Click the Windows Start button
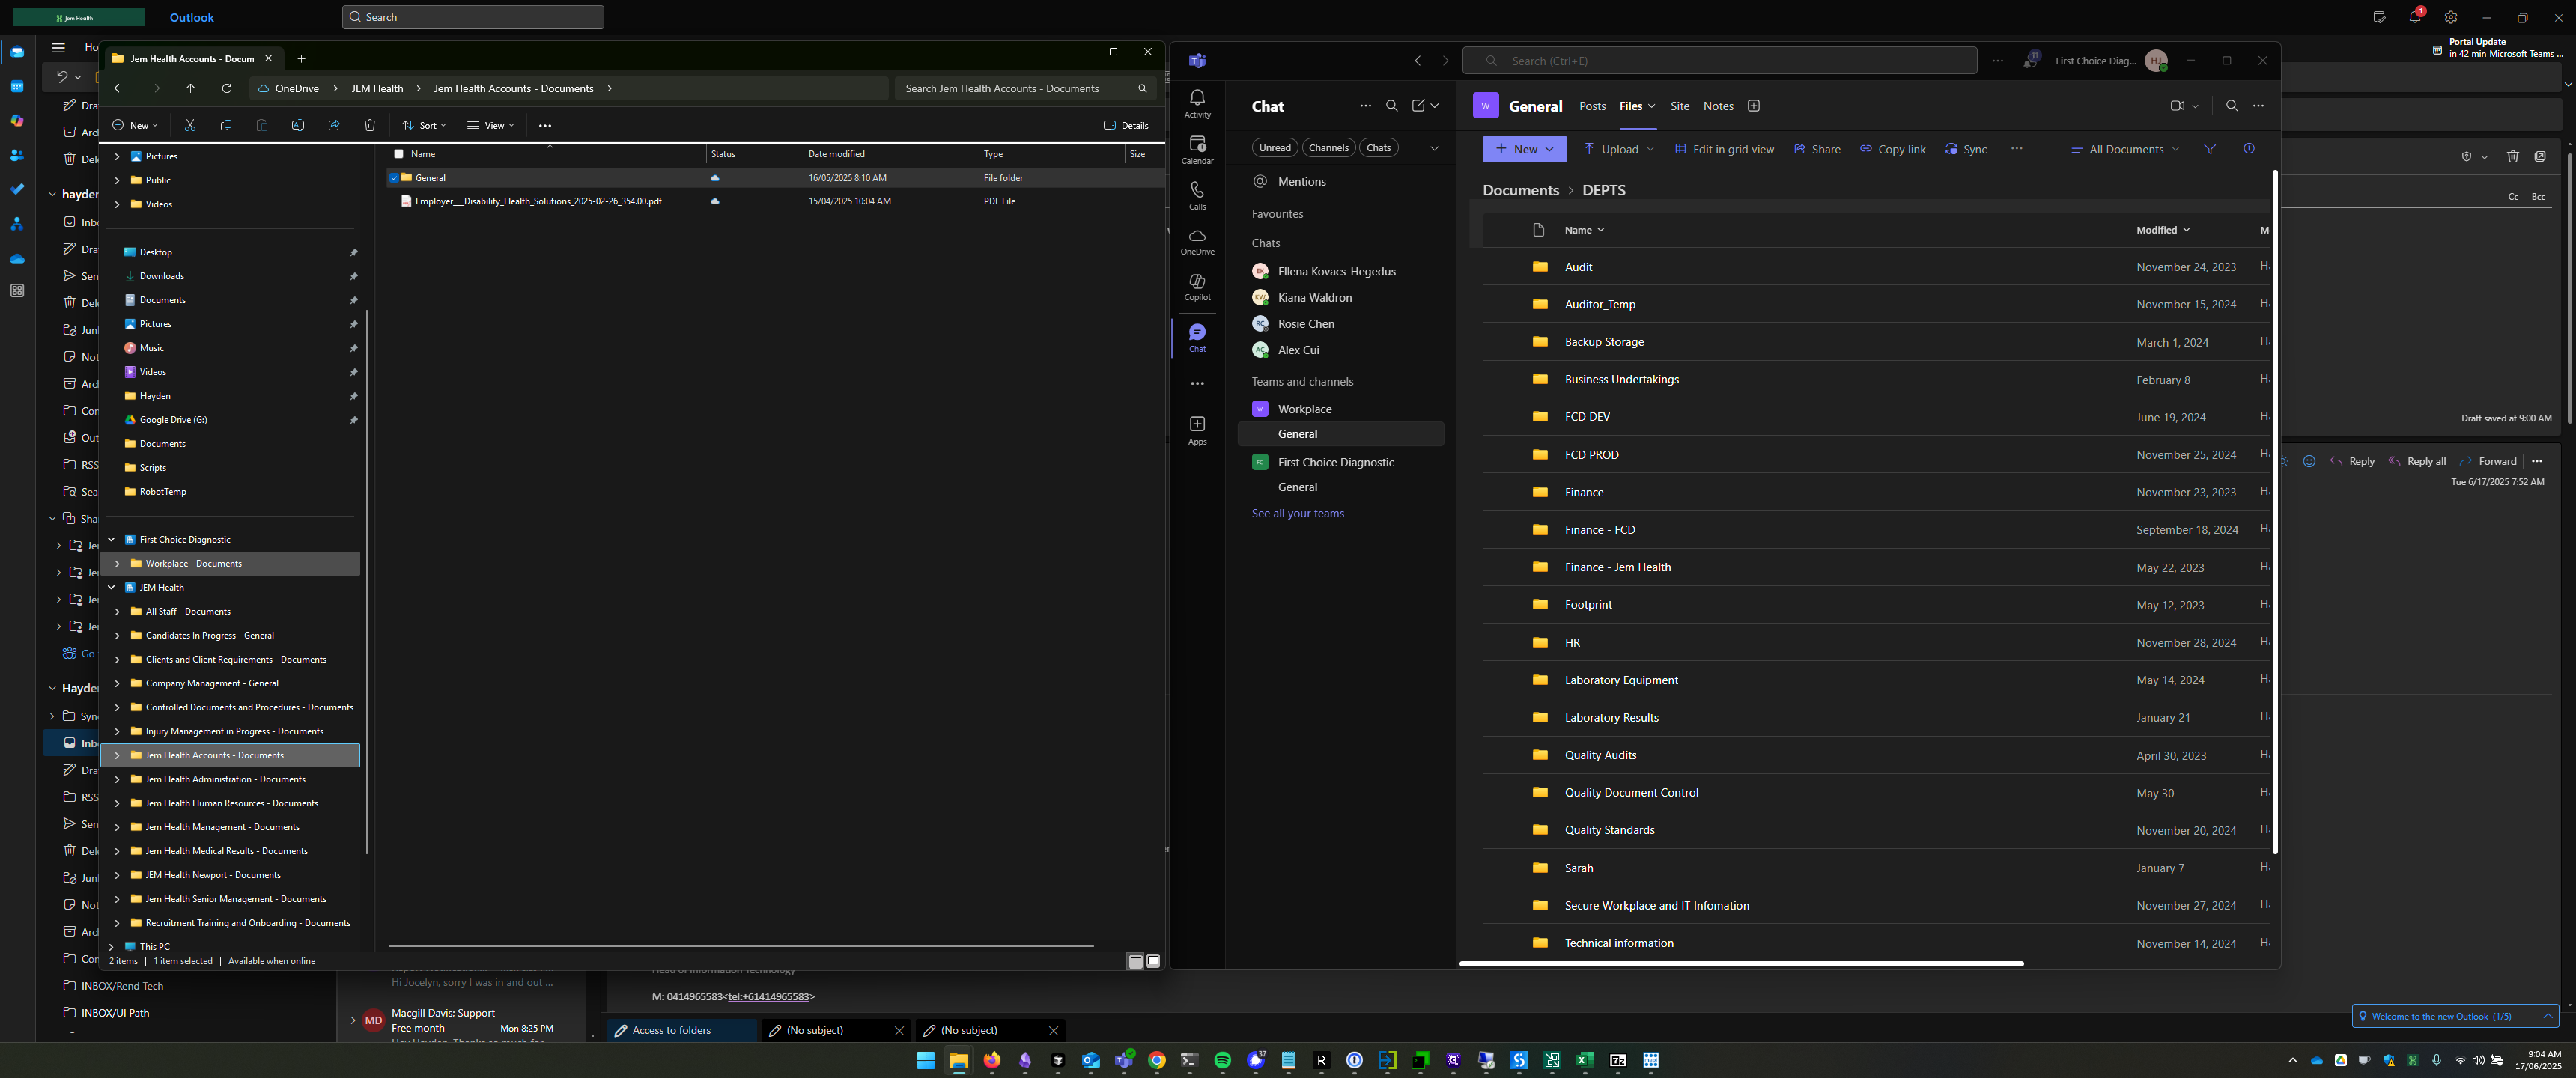This screenshot has width=2576, height=1078. point(926,1060)
